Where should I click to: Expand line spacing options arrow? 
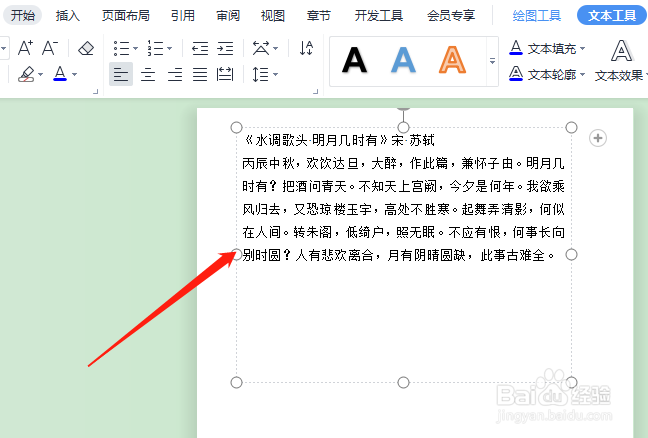[x=275, y=74]
